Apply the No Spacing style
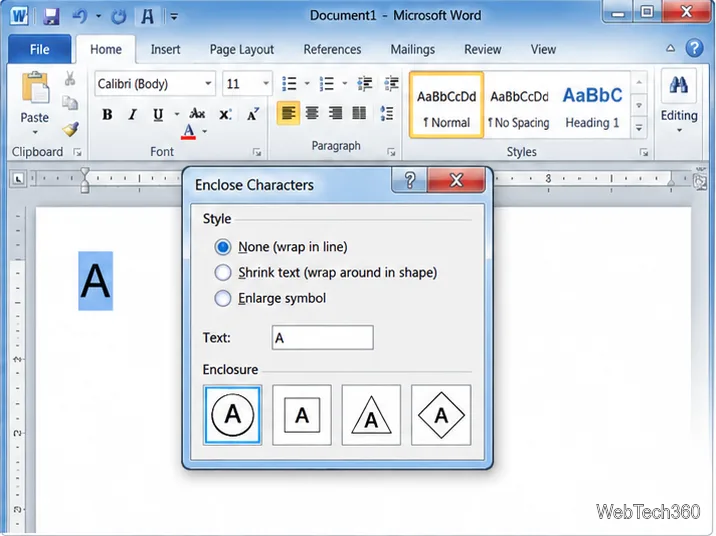Image resolution: width=716 pixels, height=536 pixels. 519,105
